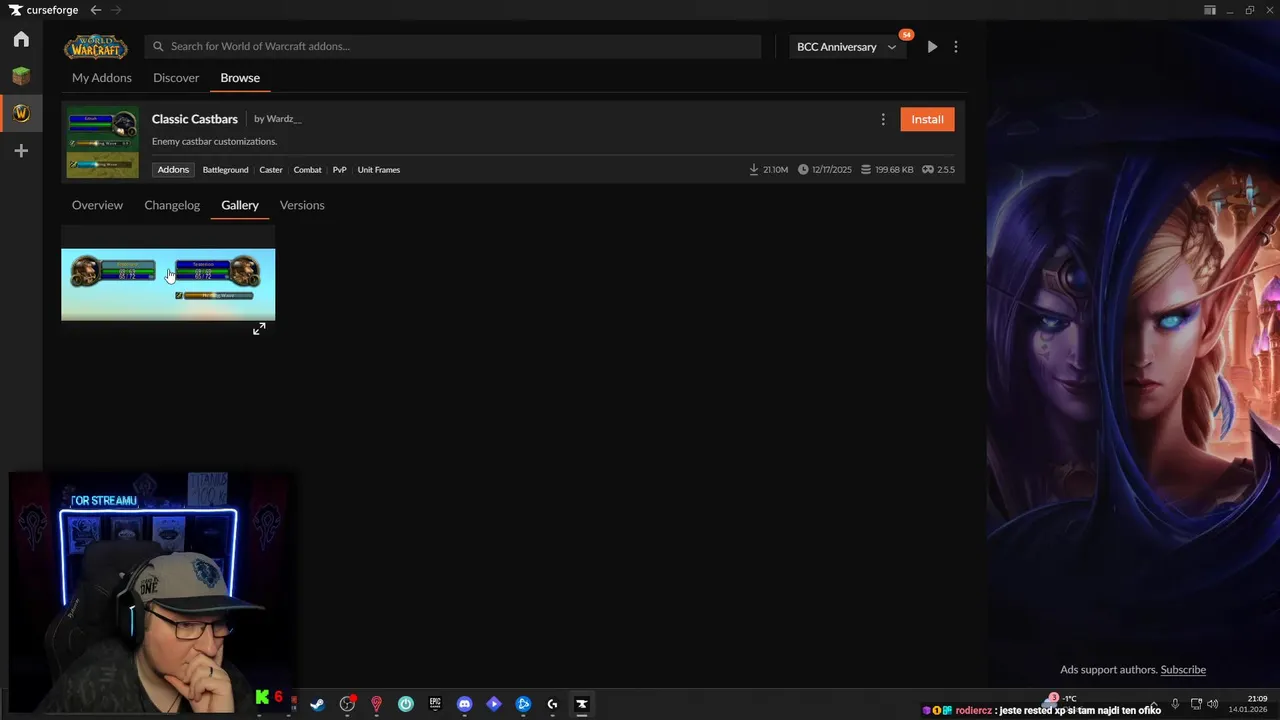Open Logitech G Hub from taskbar
Viewport: 1280px width, 720px height.
click(552, 704)
